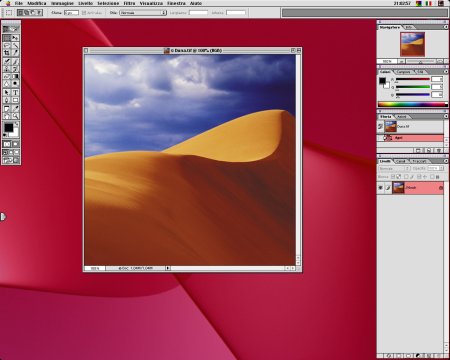Image resolution: width=450 pixels, height=360 pixels.
Task: Open the layer blend mode Normale dropdown
Action: [394, 169]
